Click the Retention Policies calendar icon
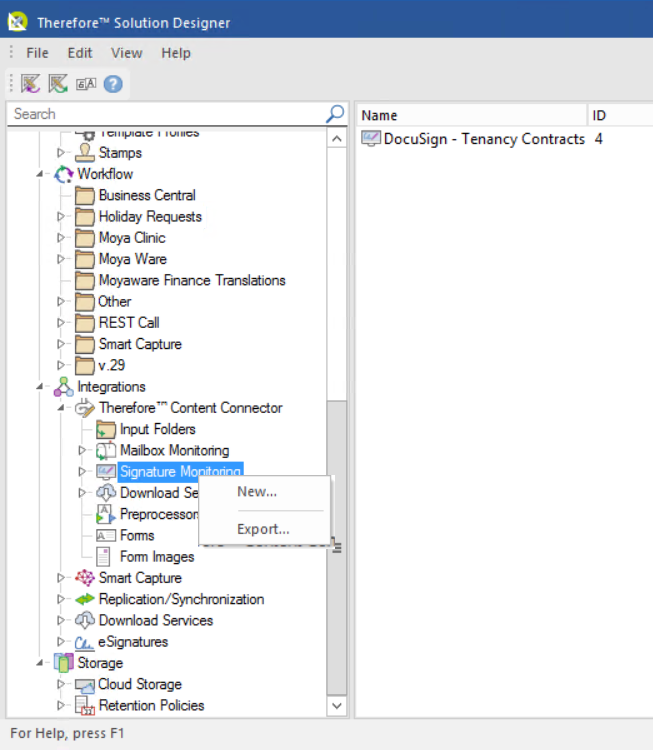653x750 pixels. click(85, 706)
